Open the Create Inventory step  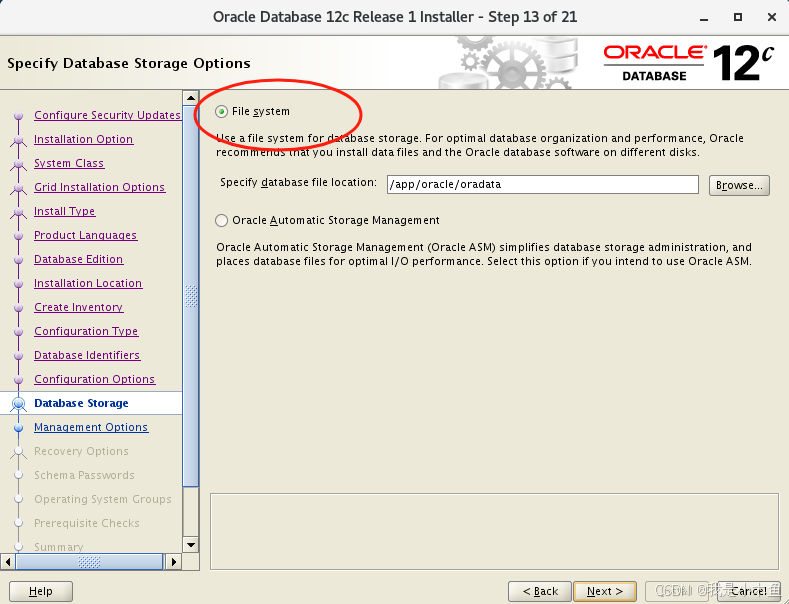pyautogui.click(x=78, y=308)
